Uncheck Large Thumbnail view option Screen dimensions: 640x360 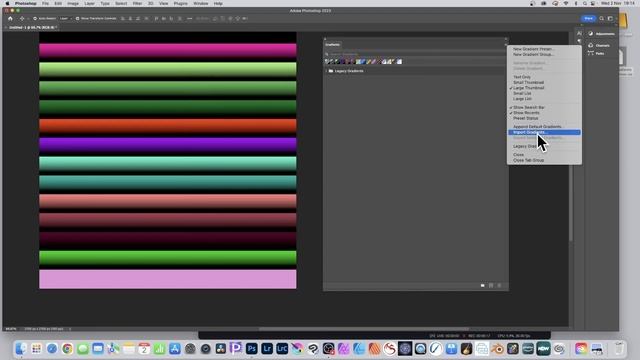tap(529, 88)
